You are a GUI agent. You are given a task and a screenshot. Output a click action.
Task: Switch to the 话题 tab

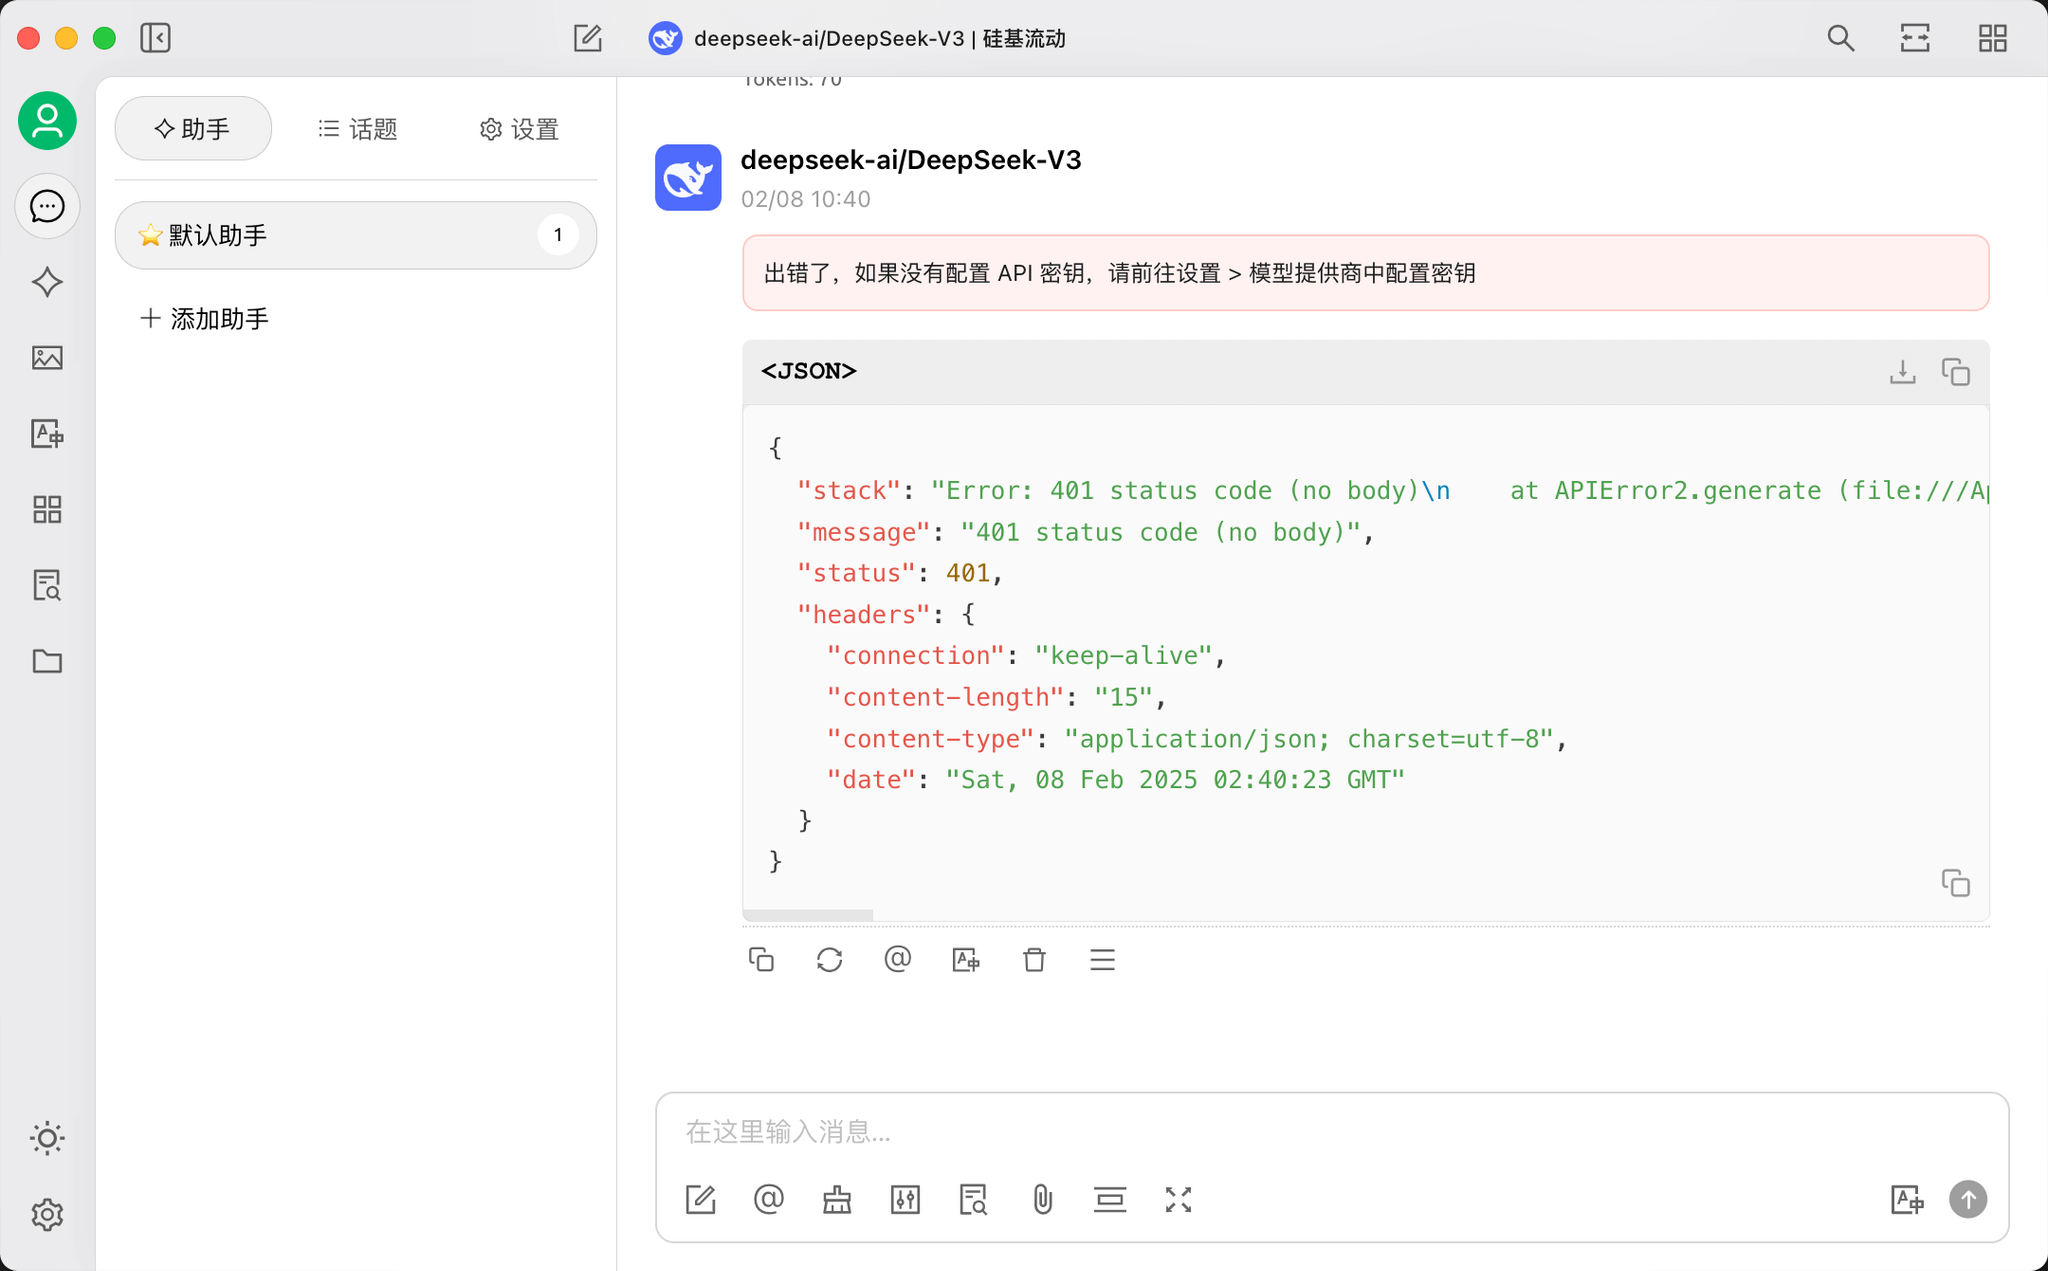357,129
